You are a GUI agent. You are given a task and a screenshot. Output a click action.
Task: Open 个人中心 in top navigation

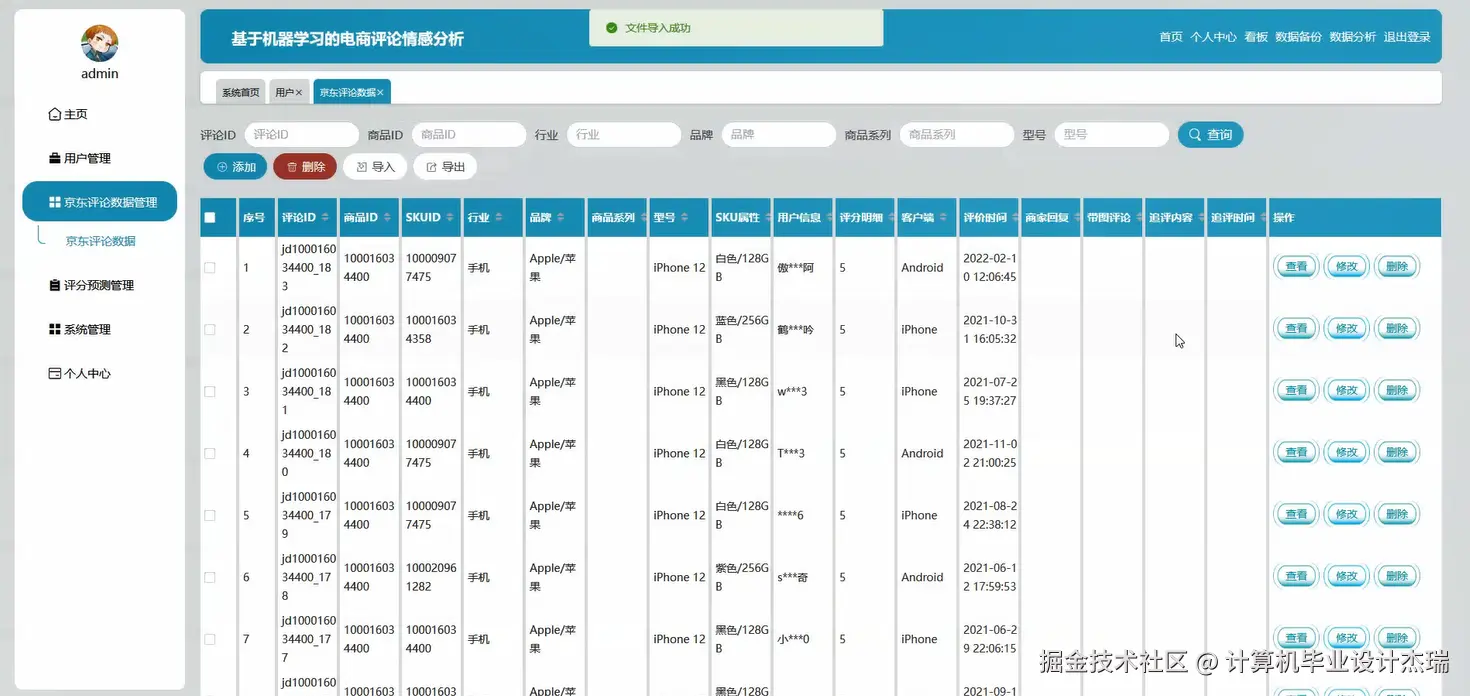[x=1213, y=37]
